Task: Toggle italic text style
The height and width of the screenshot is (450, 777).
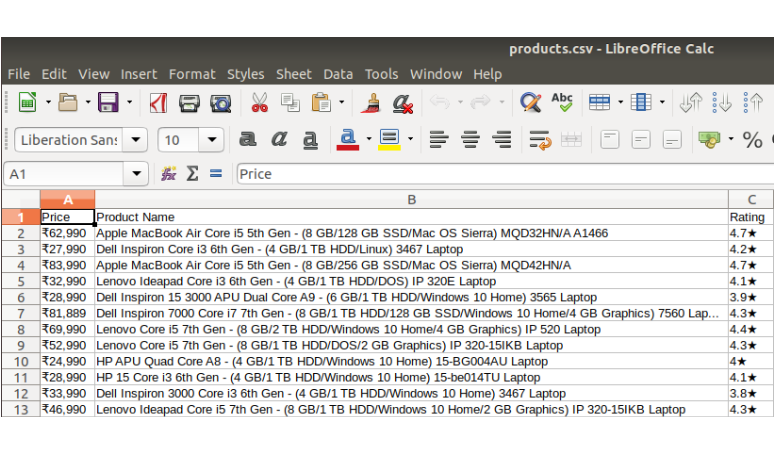Action: point(279,140)
